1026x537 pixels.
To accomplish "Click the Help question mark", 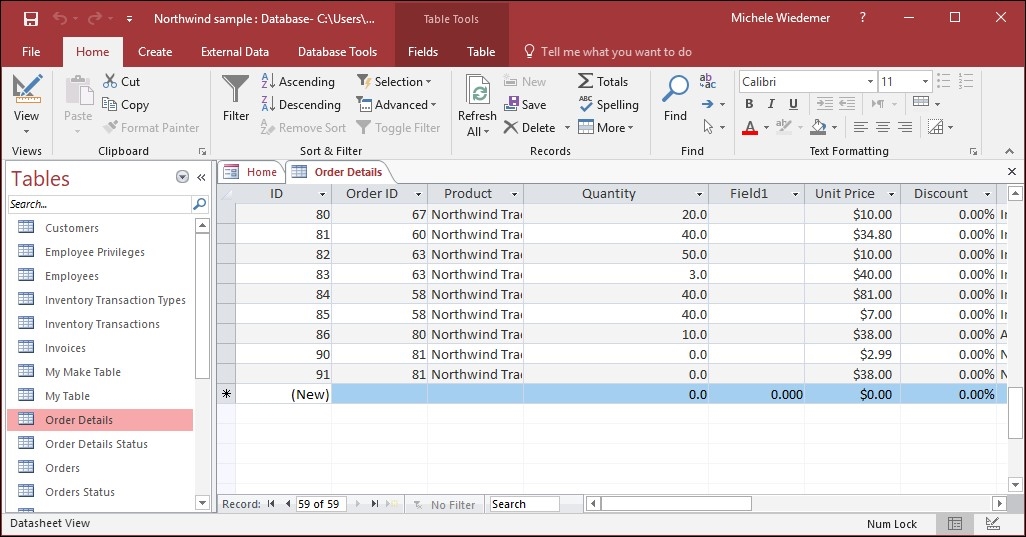I will (x=863, y=18).
